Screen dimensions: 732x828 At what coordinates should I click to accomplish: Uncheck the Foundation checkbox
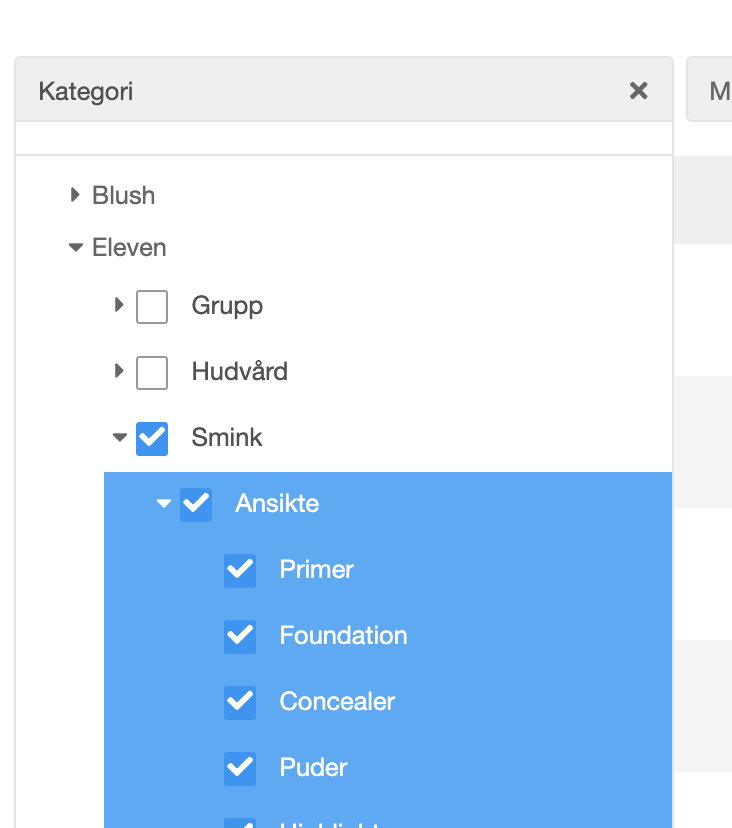click(x=240, y=636)
